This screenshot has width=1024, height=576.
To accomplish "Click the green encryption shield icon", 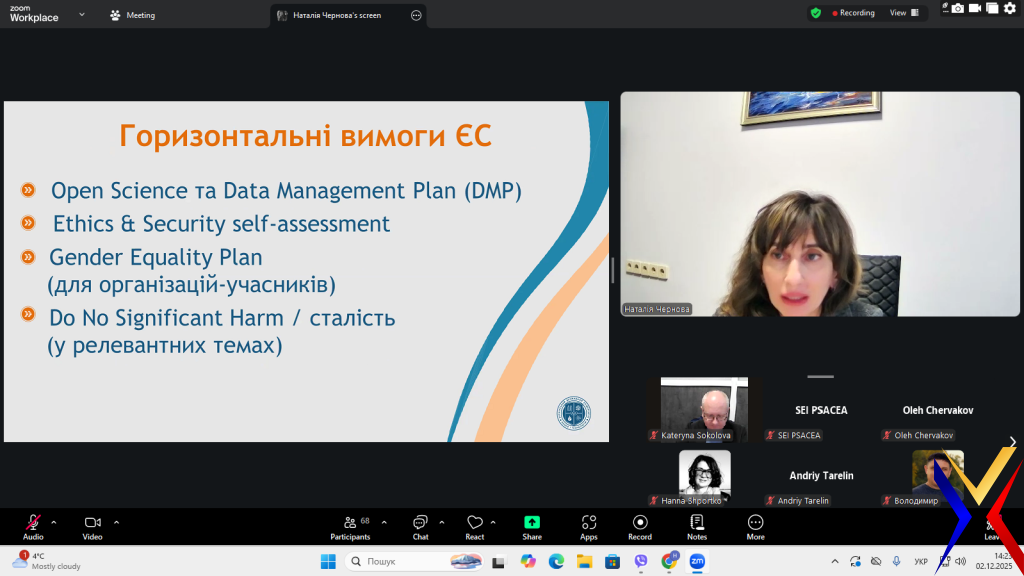I will 816,13.
